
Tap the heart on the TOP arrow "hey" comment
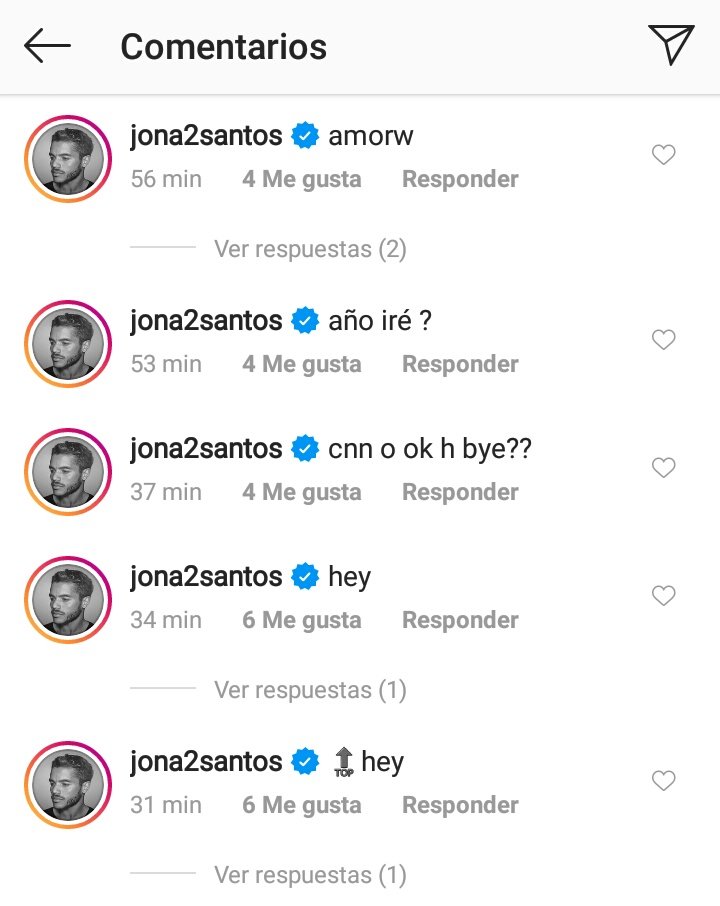point(663,781)
